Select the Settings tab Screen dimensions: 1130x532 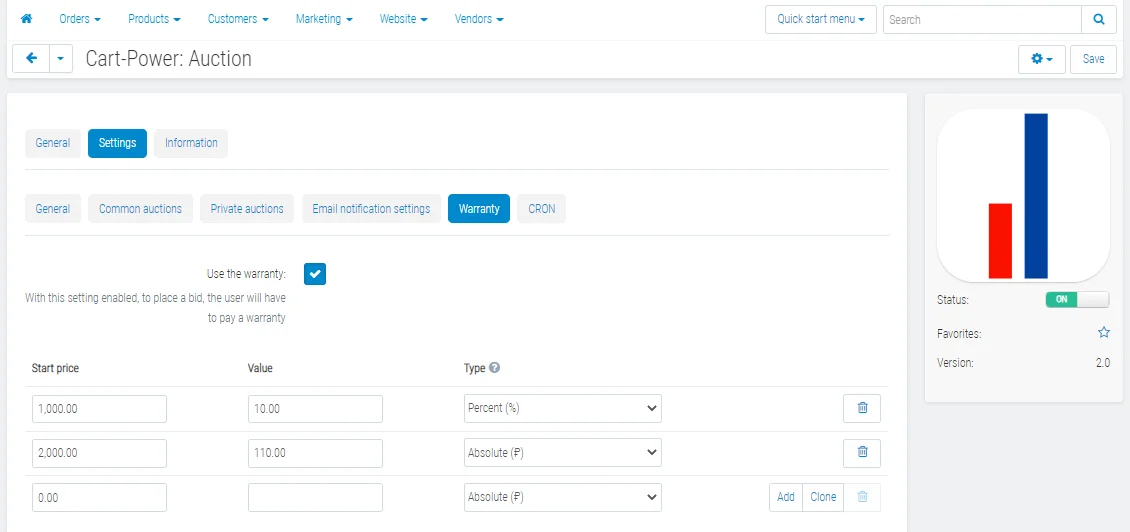[117, 143]
